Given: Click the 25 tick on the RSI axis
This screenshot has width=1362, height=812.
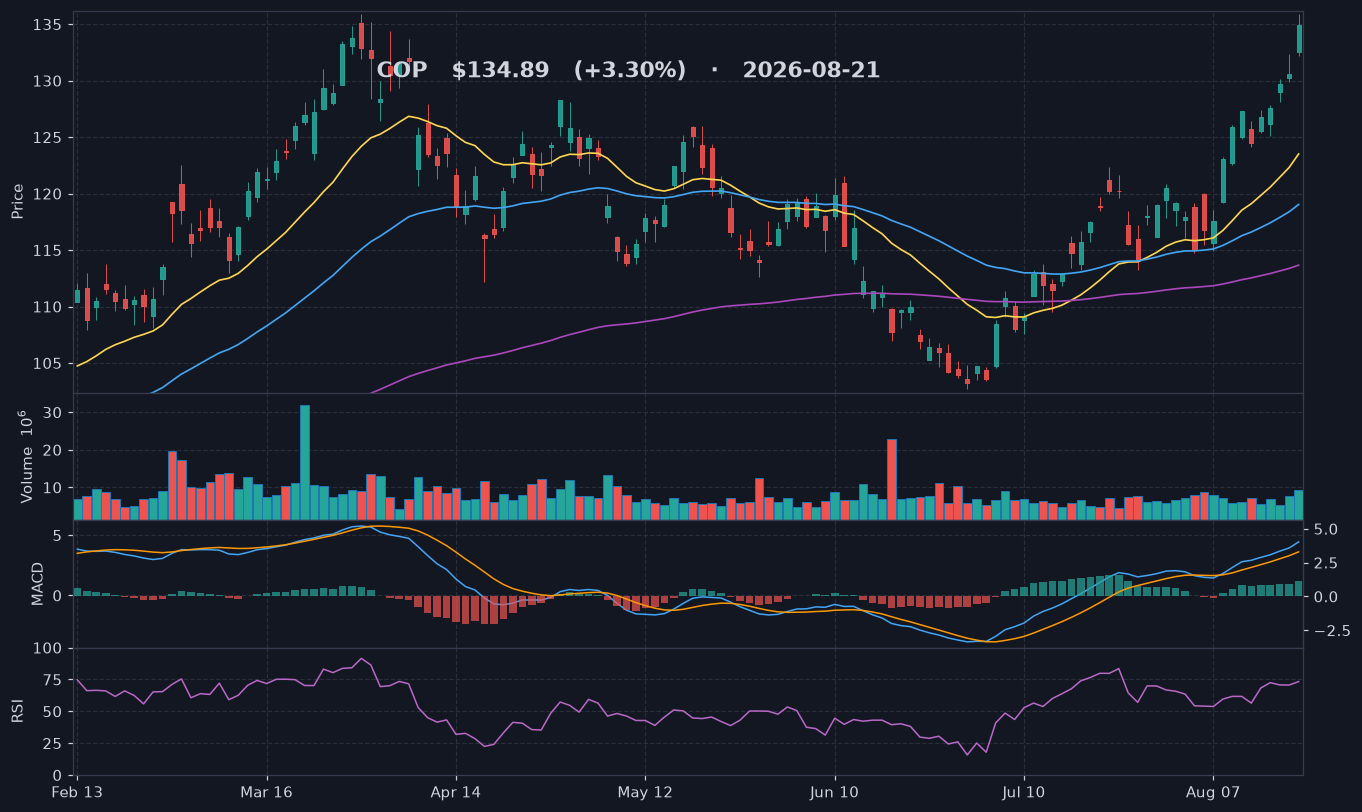Looking at the screenshot, I should (54, 744).
